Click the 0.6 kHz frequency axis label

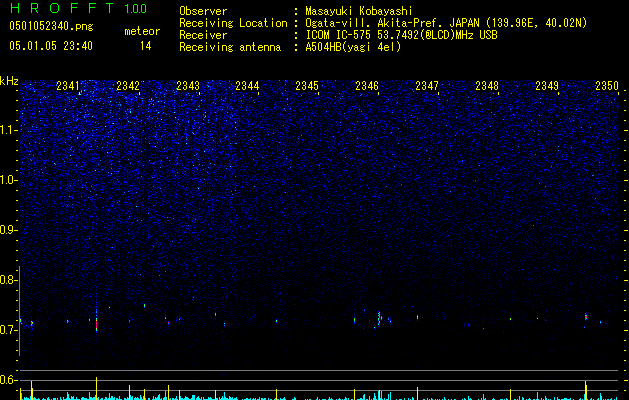click(x=8, y=380)
